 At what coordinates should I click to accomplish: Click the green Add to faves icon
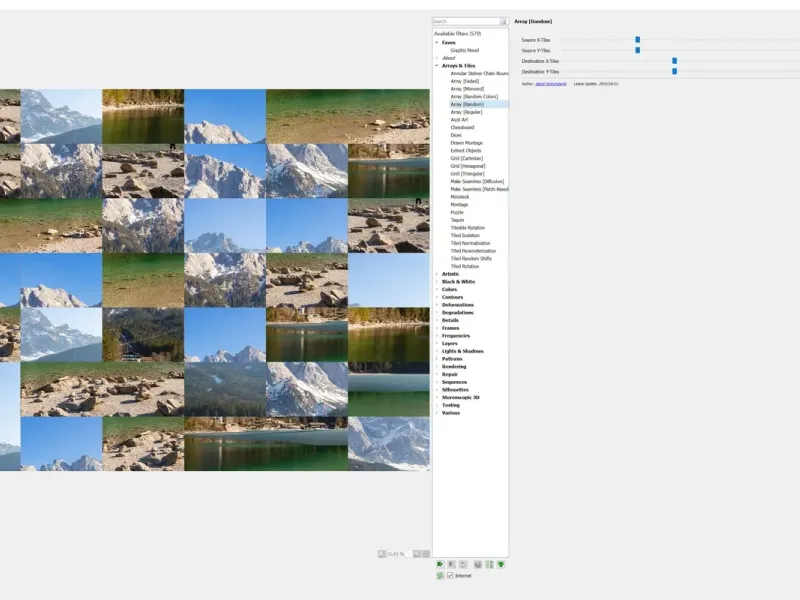(x=440, y=564)
